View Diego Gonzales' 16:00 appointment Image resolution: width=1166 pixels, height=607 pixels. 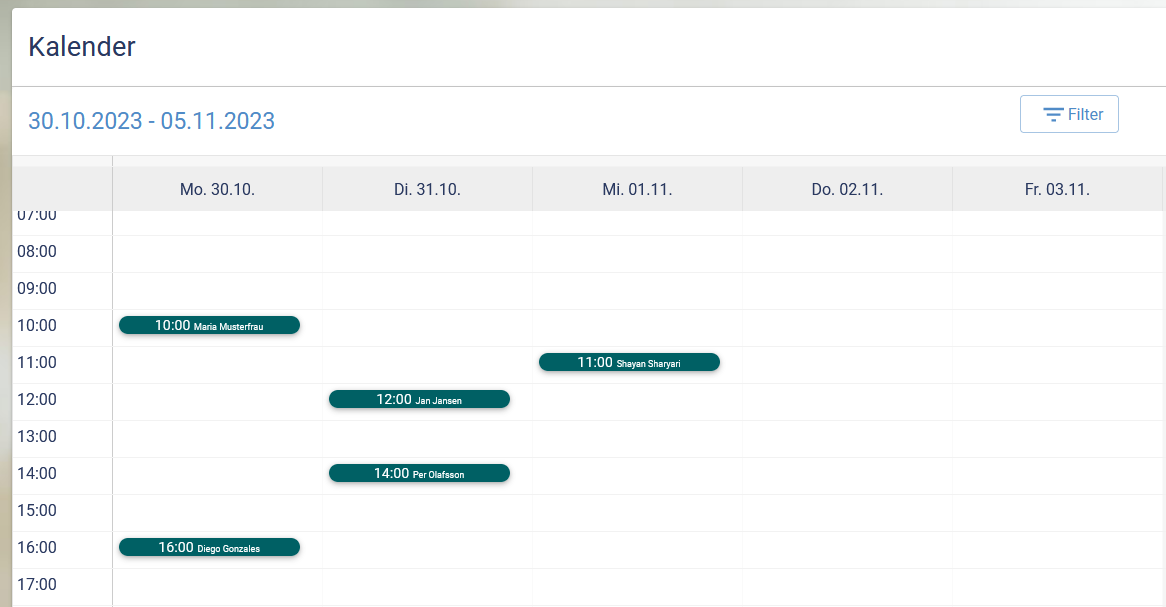(x=209, y=547)
